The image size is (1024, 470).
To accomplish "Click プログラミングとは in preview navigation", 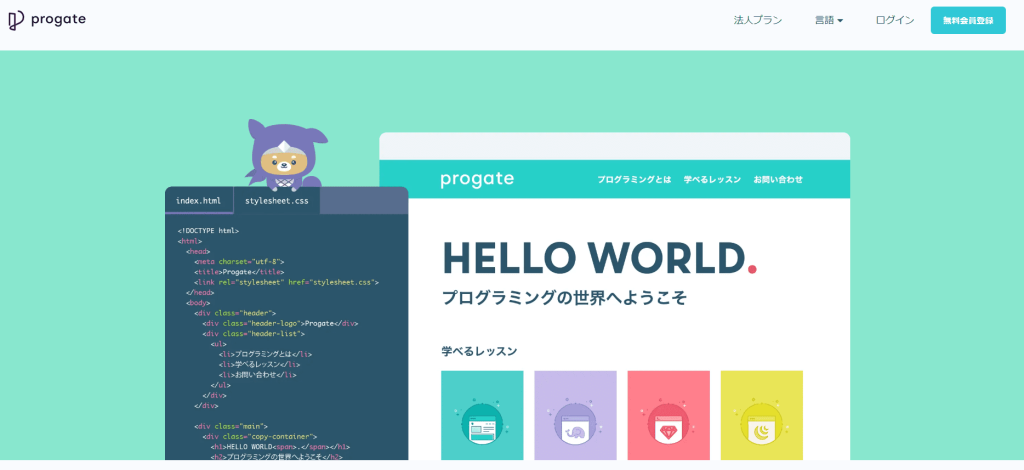I will [634, 180].
